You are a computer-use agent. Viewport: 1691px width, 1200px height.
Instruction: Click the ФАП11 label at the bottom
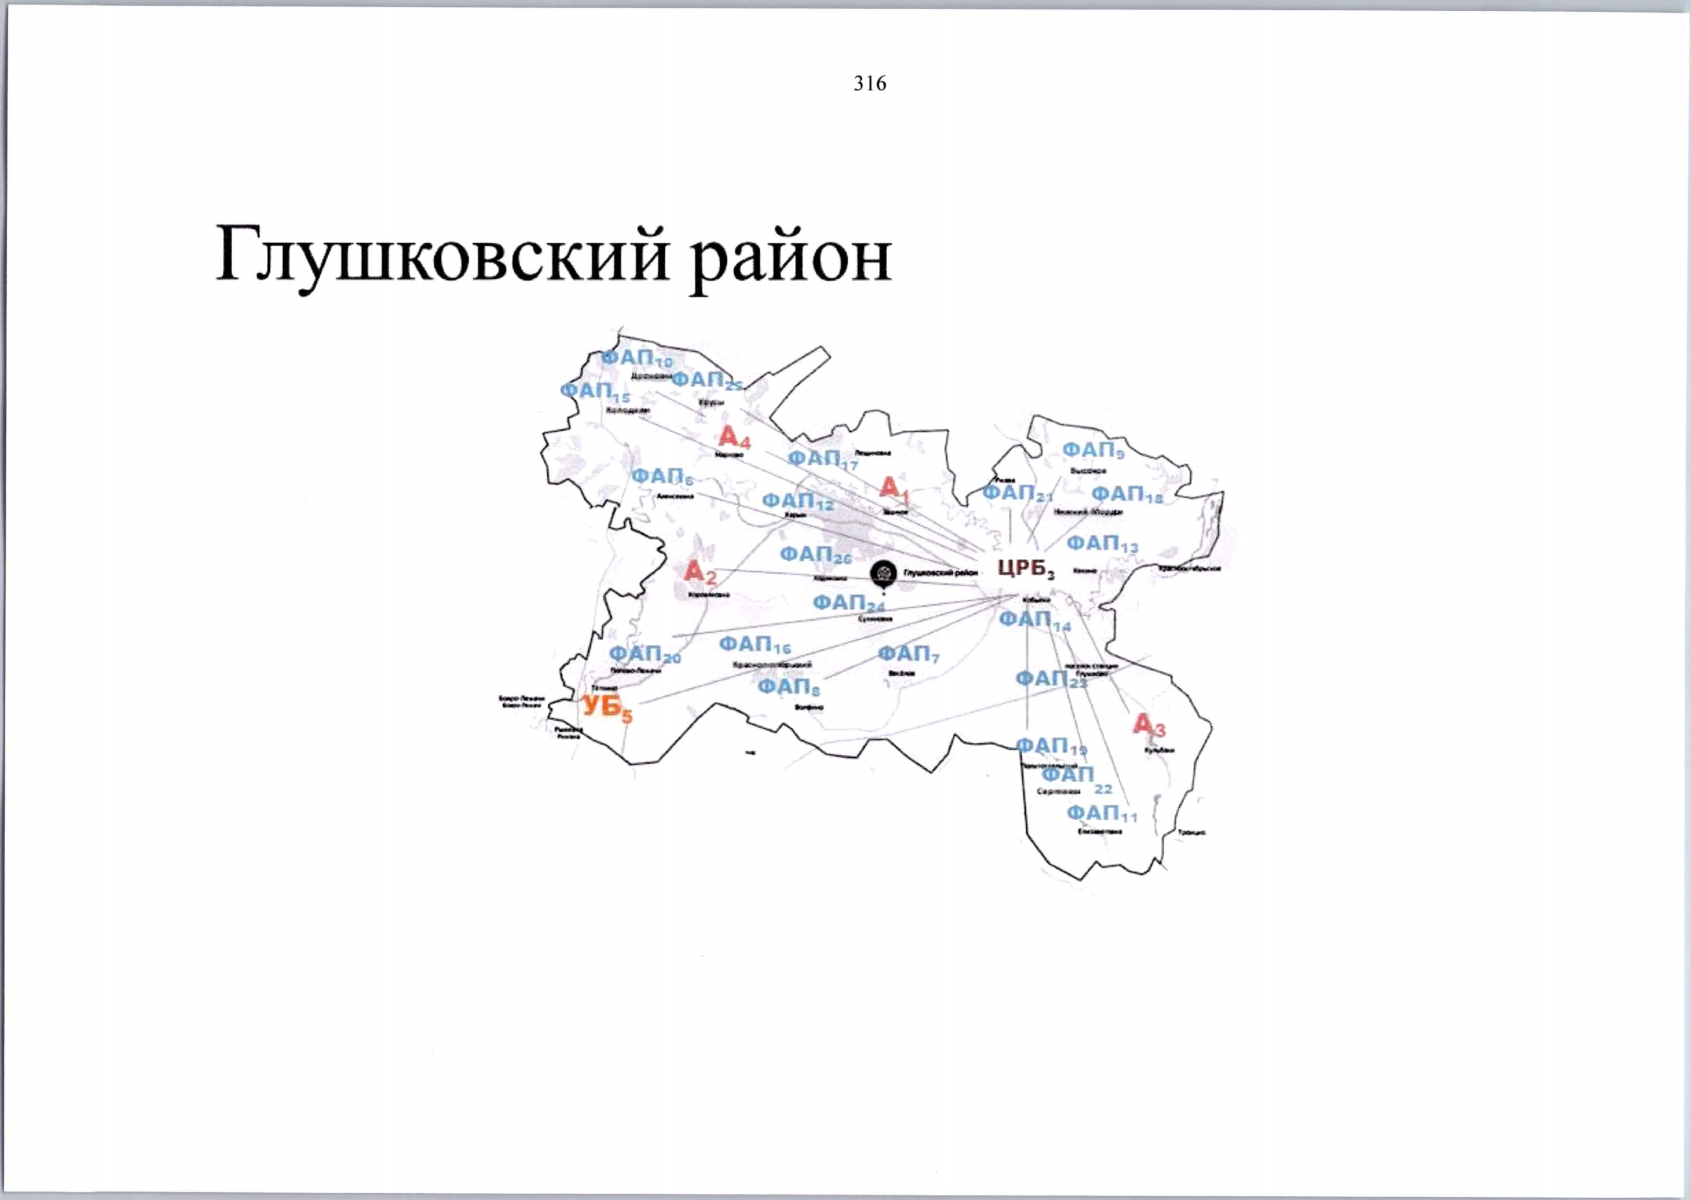point(1102,814)
